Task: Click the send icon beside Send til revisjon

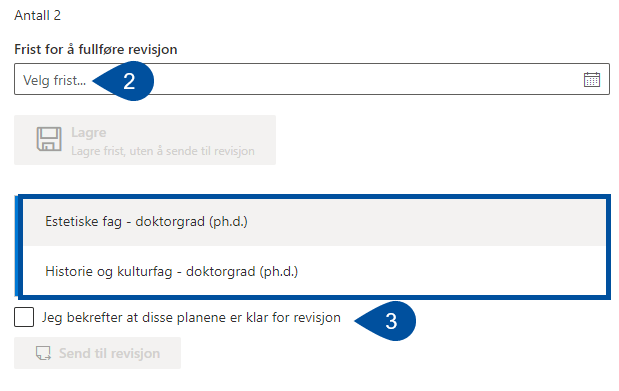Action: 43,353
